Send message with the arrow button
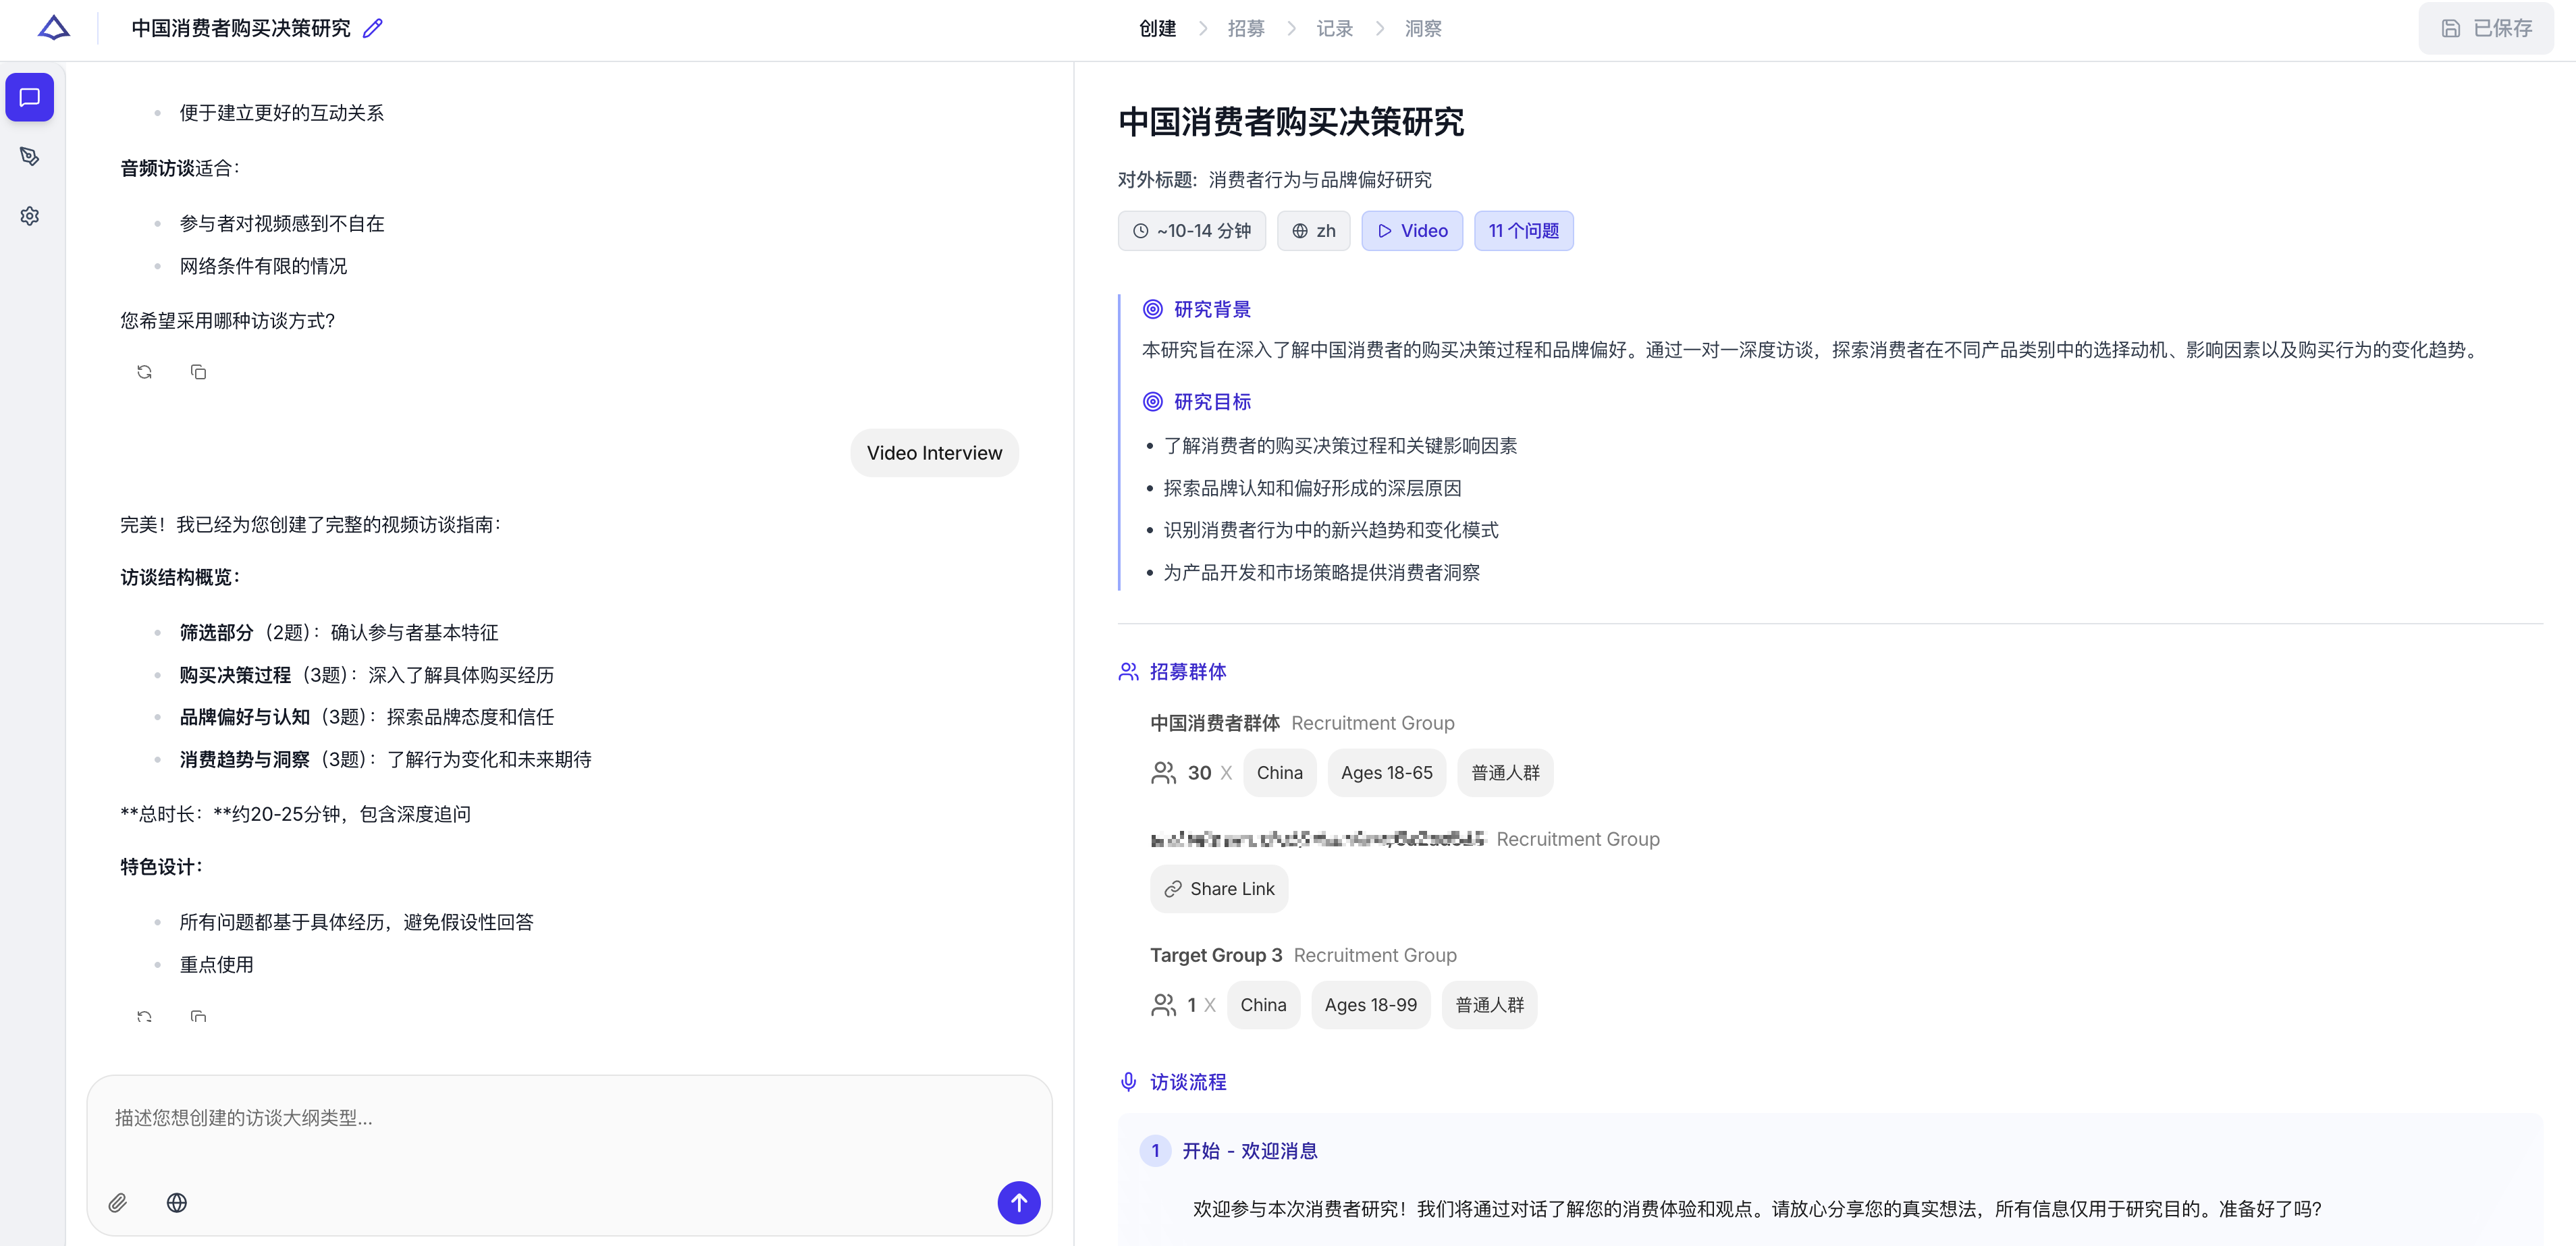 (x=1018, y=1202)
